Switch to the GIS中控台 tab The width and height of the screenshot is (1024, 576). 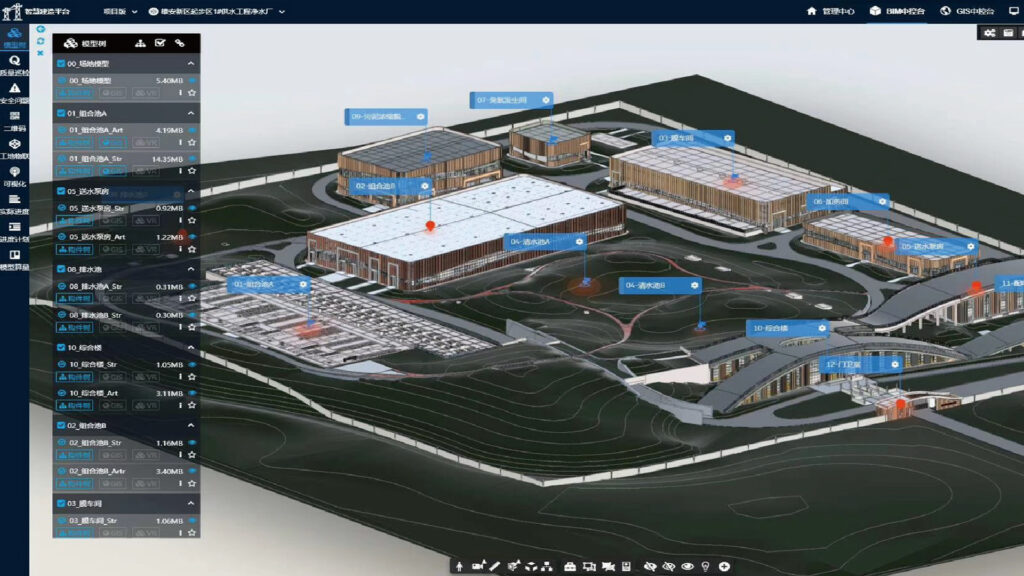pos(972,11)
